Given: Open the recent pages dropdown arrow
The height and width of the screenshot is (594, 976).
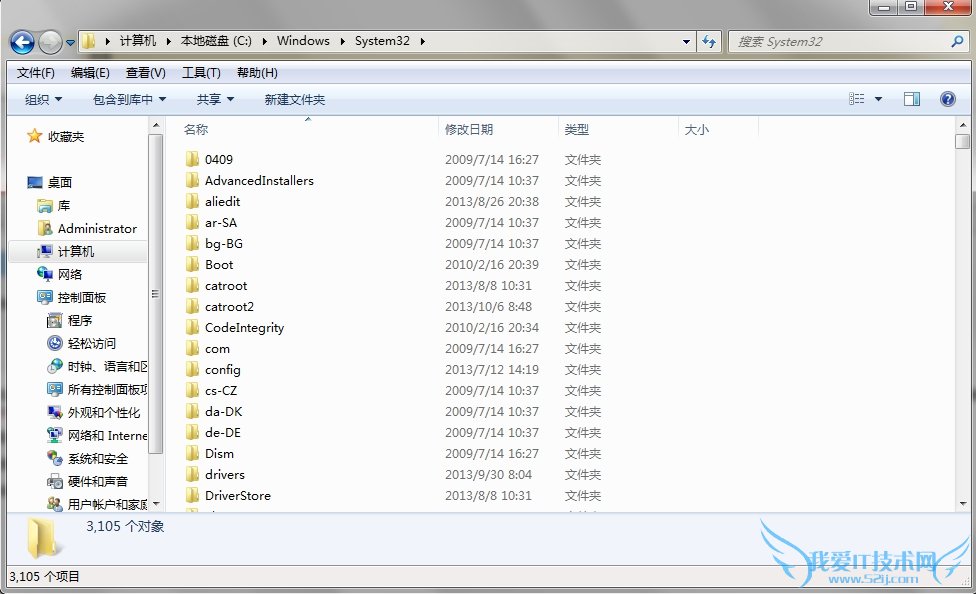Looking at the screenshot, I should (70, 43).
